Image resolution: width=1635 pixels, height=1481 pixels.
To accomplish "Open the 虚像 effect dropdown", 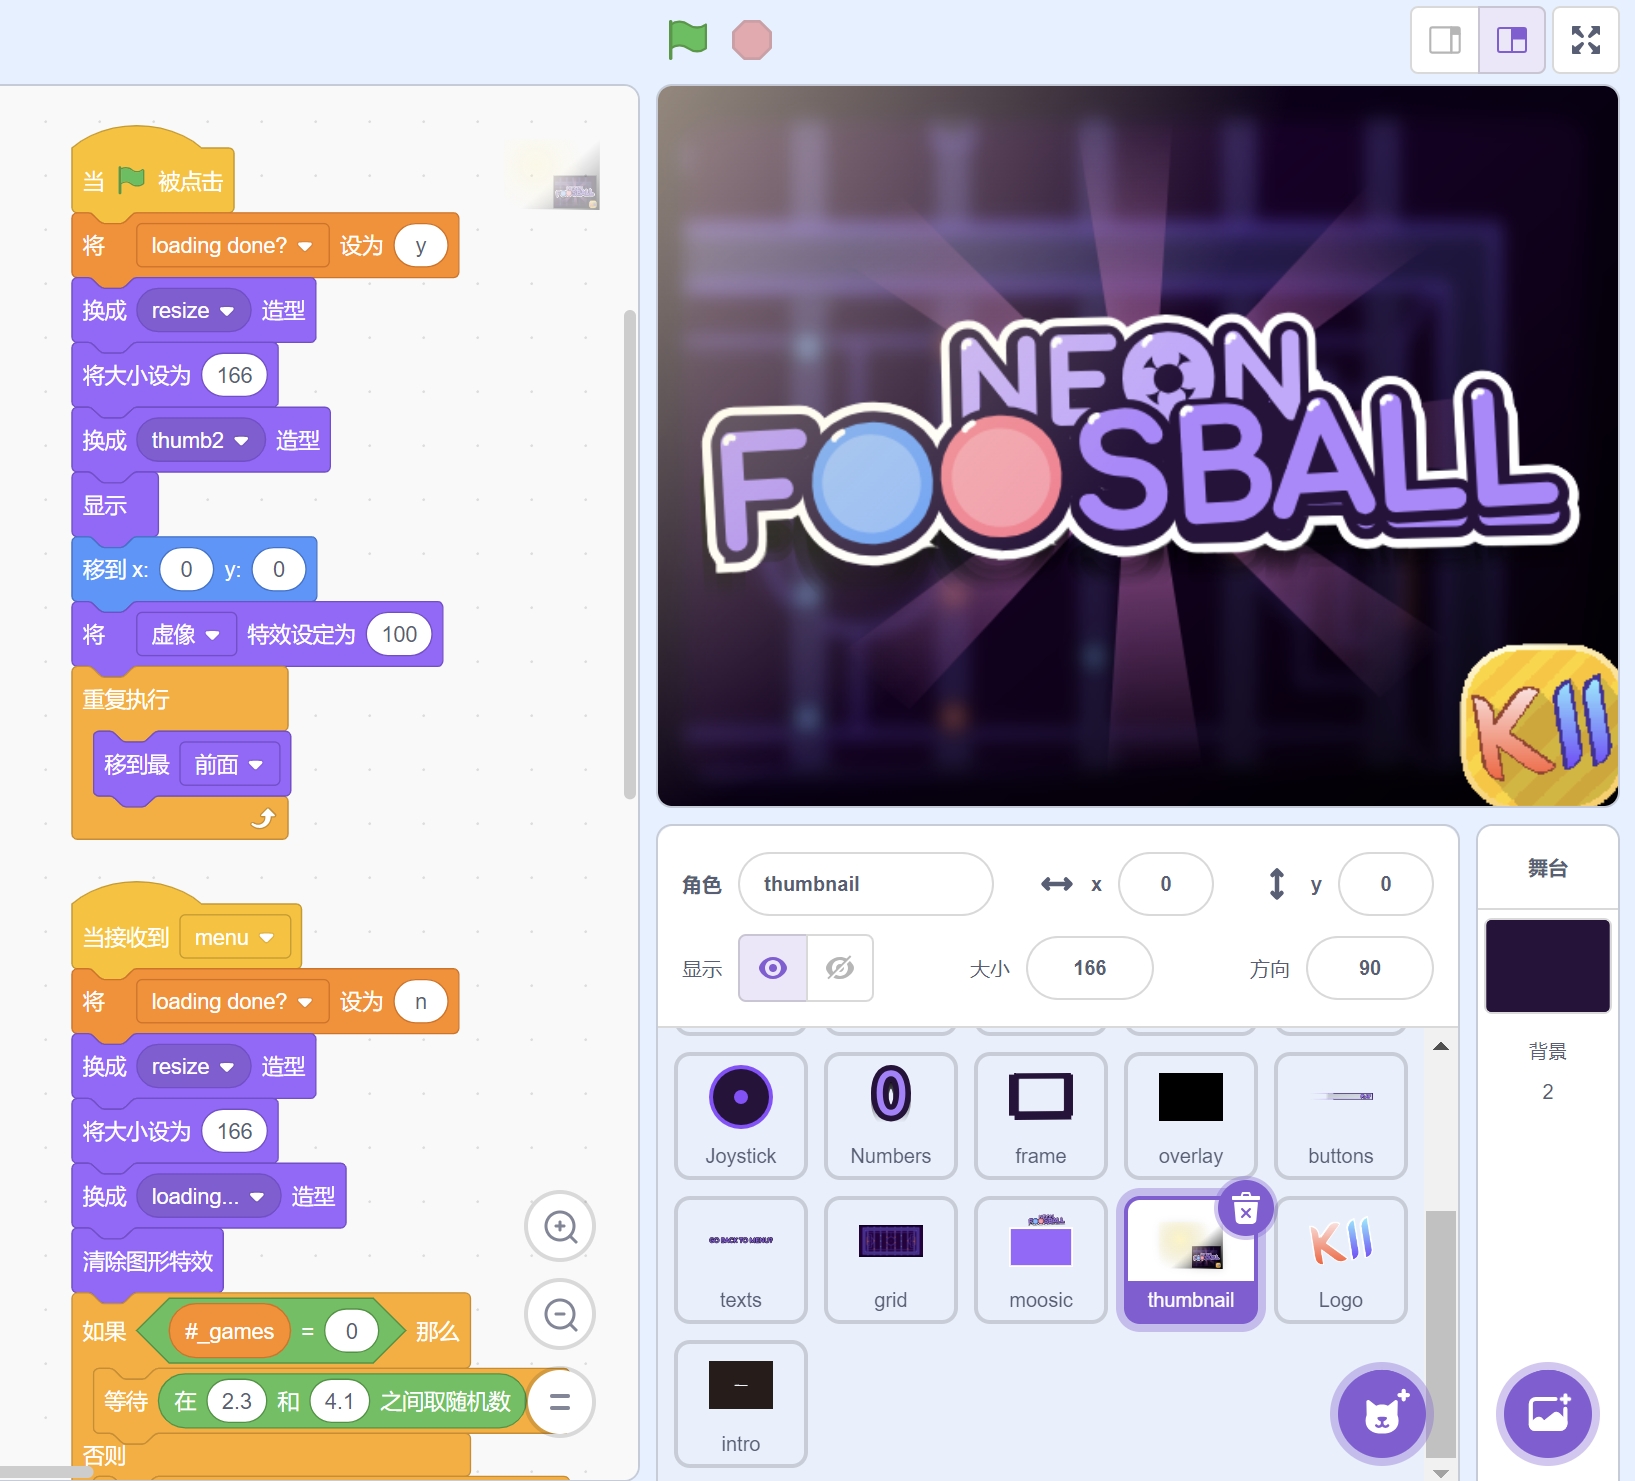I will [212, 635].
